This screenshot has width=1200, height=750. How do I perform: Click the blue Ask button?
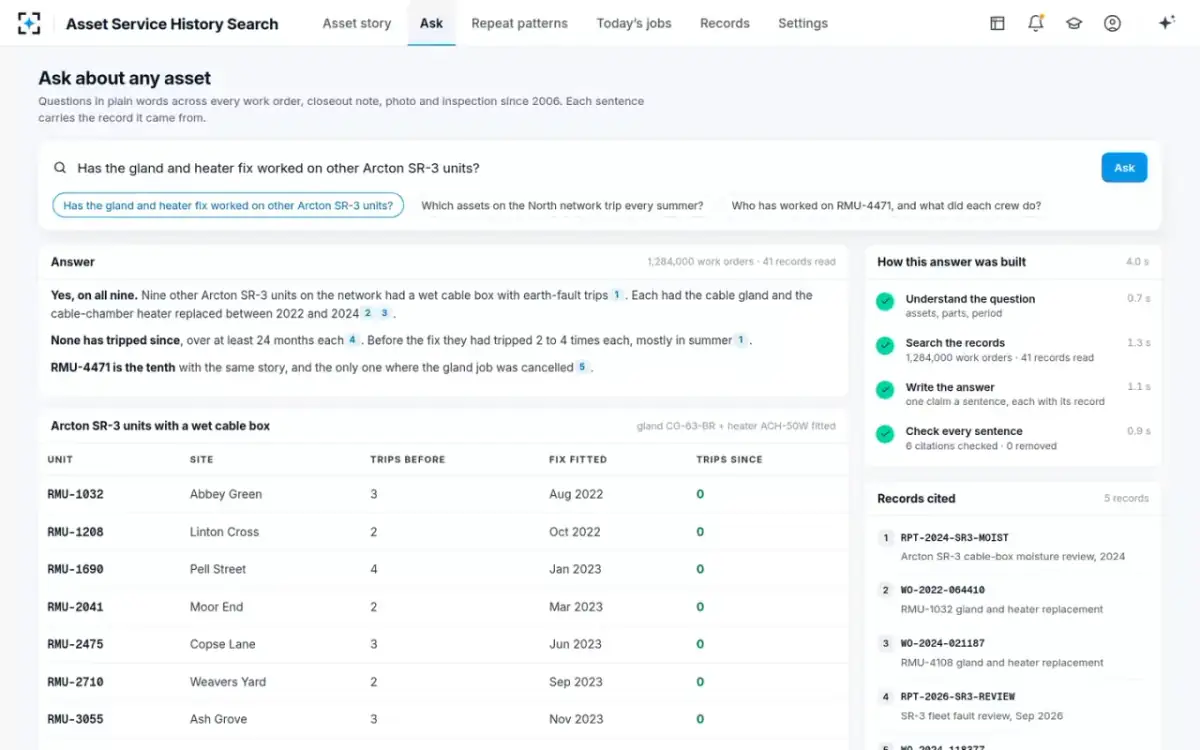pyautogui.click(x=1124, y=168)
